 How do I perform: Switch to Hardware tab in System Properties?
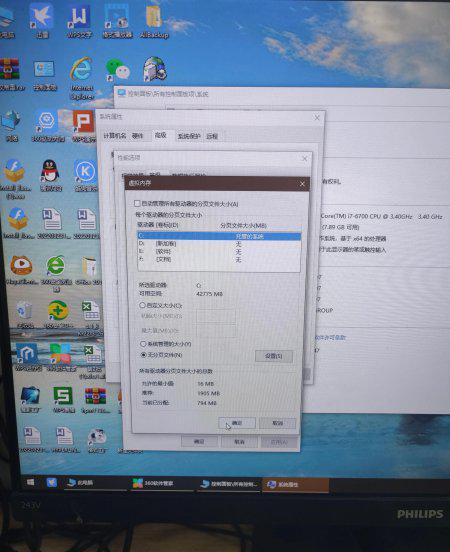point(137,136)
